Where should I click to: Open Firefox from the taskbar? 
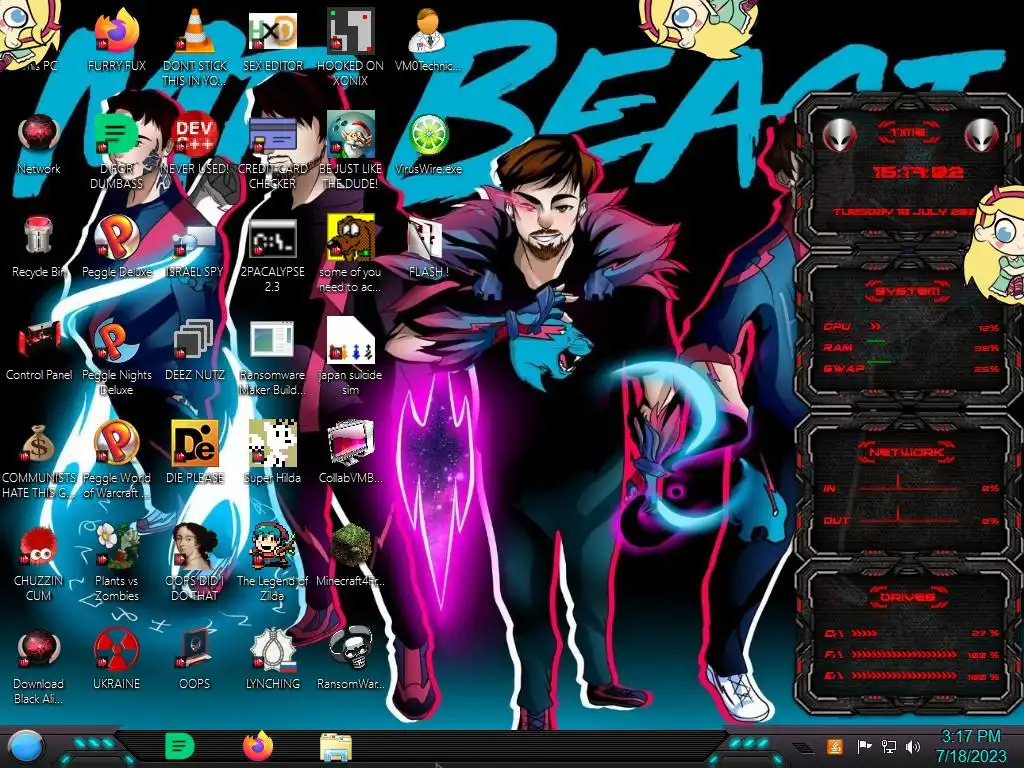tap(258, 746)
